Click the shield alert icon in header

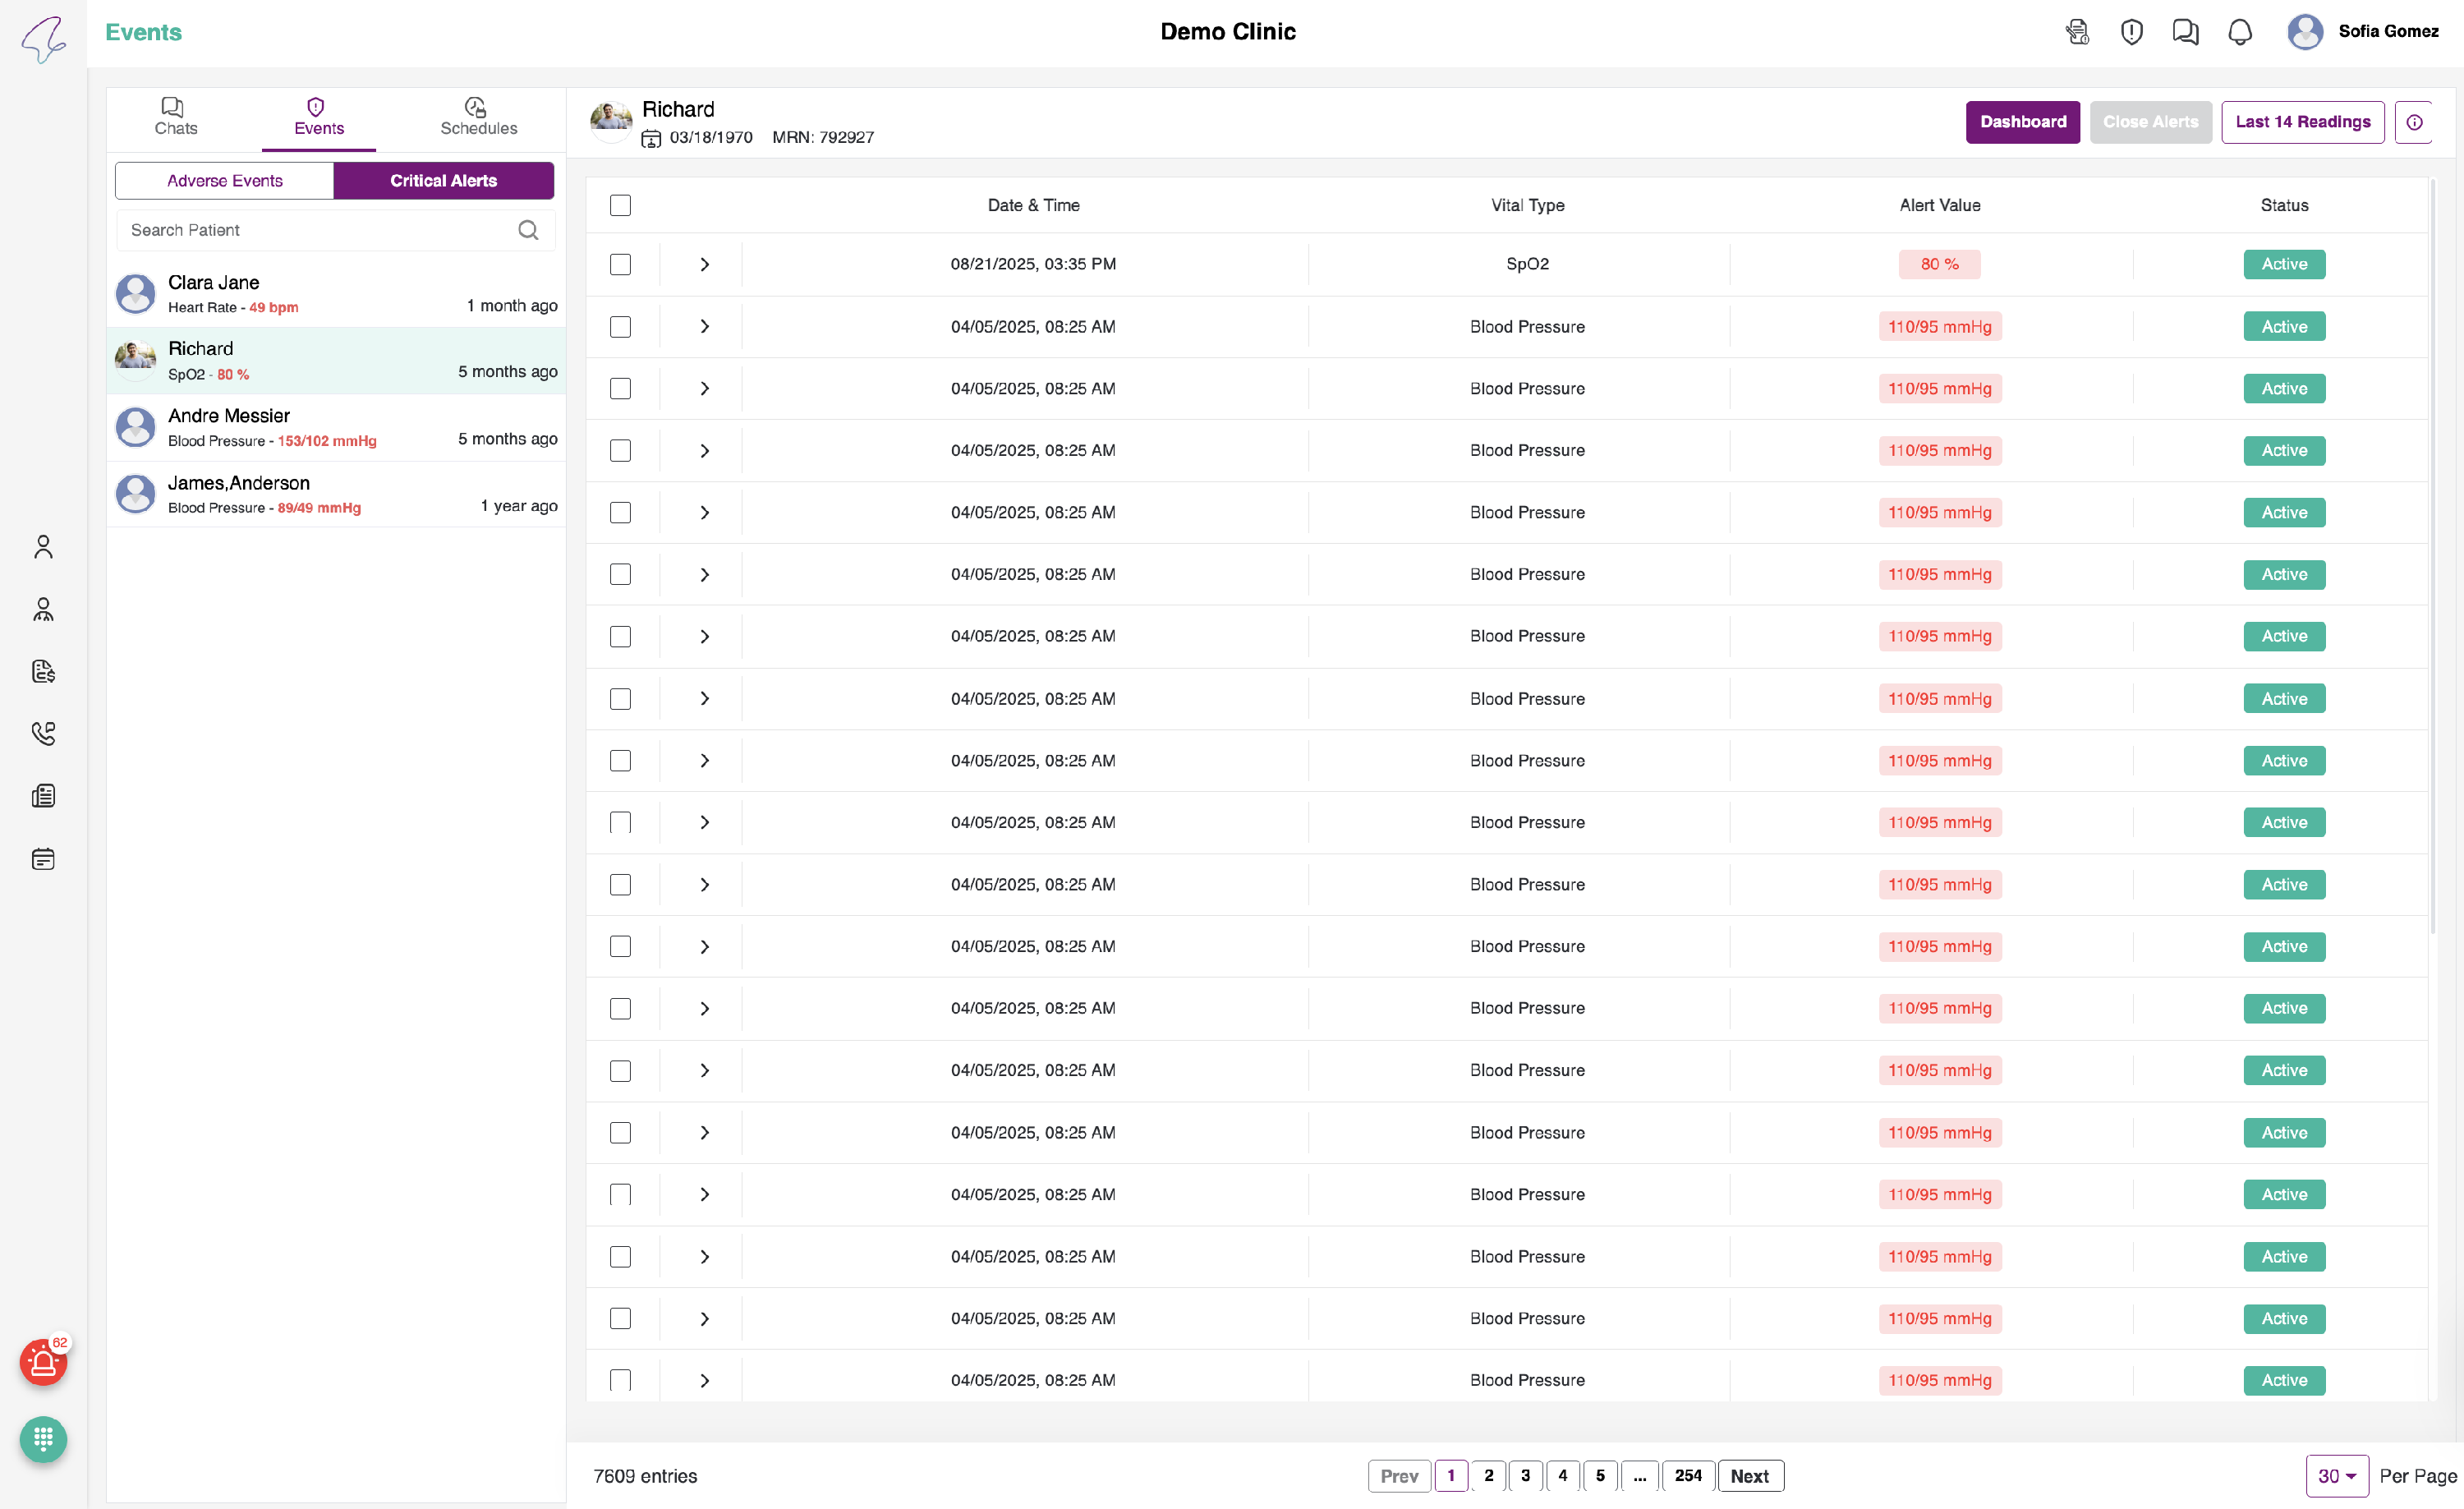[x=2131, y=32]
